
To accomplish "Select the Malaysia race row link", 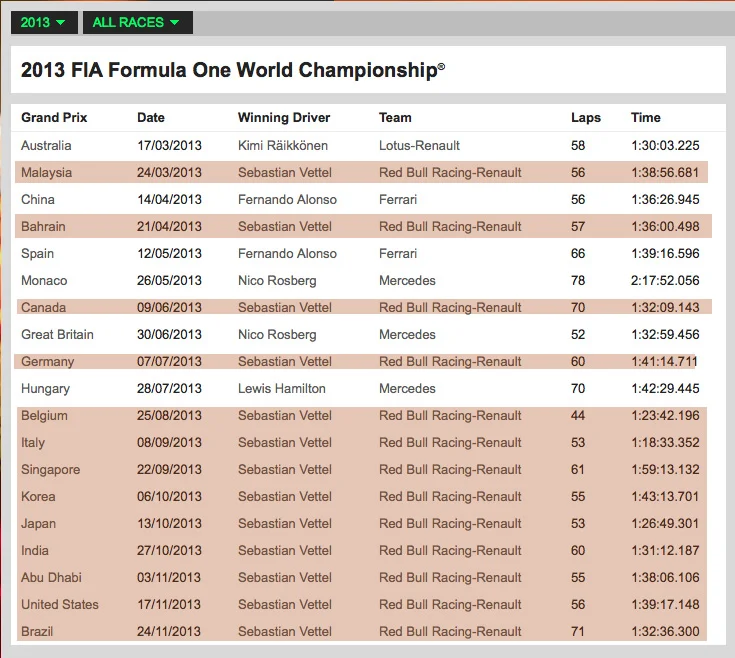I will pyautogui.click(x=46, y=173).
